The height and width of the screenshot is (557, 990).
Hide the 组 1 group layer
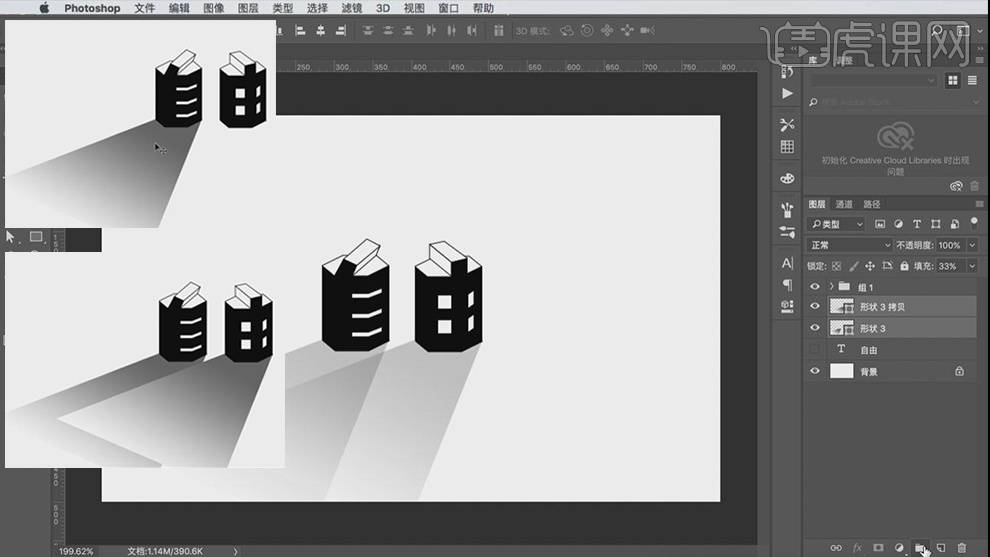click(x=814, y=287)
